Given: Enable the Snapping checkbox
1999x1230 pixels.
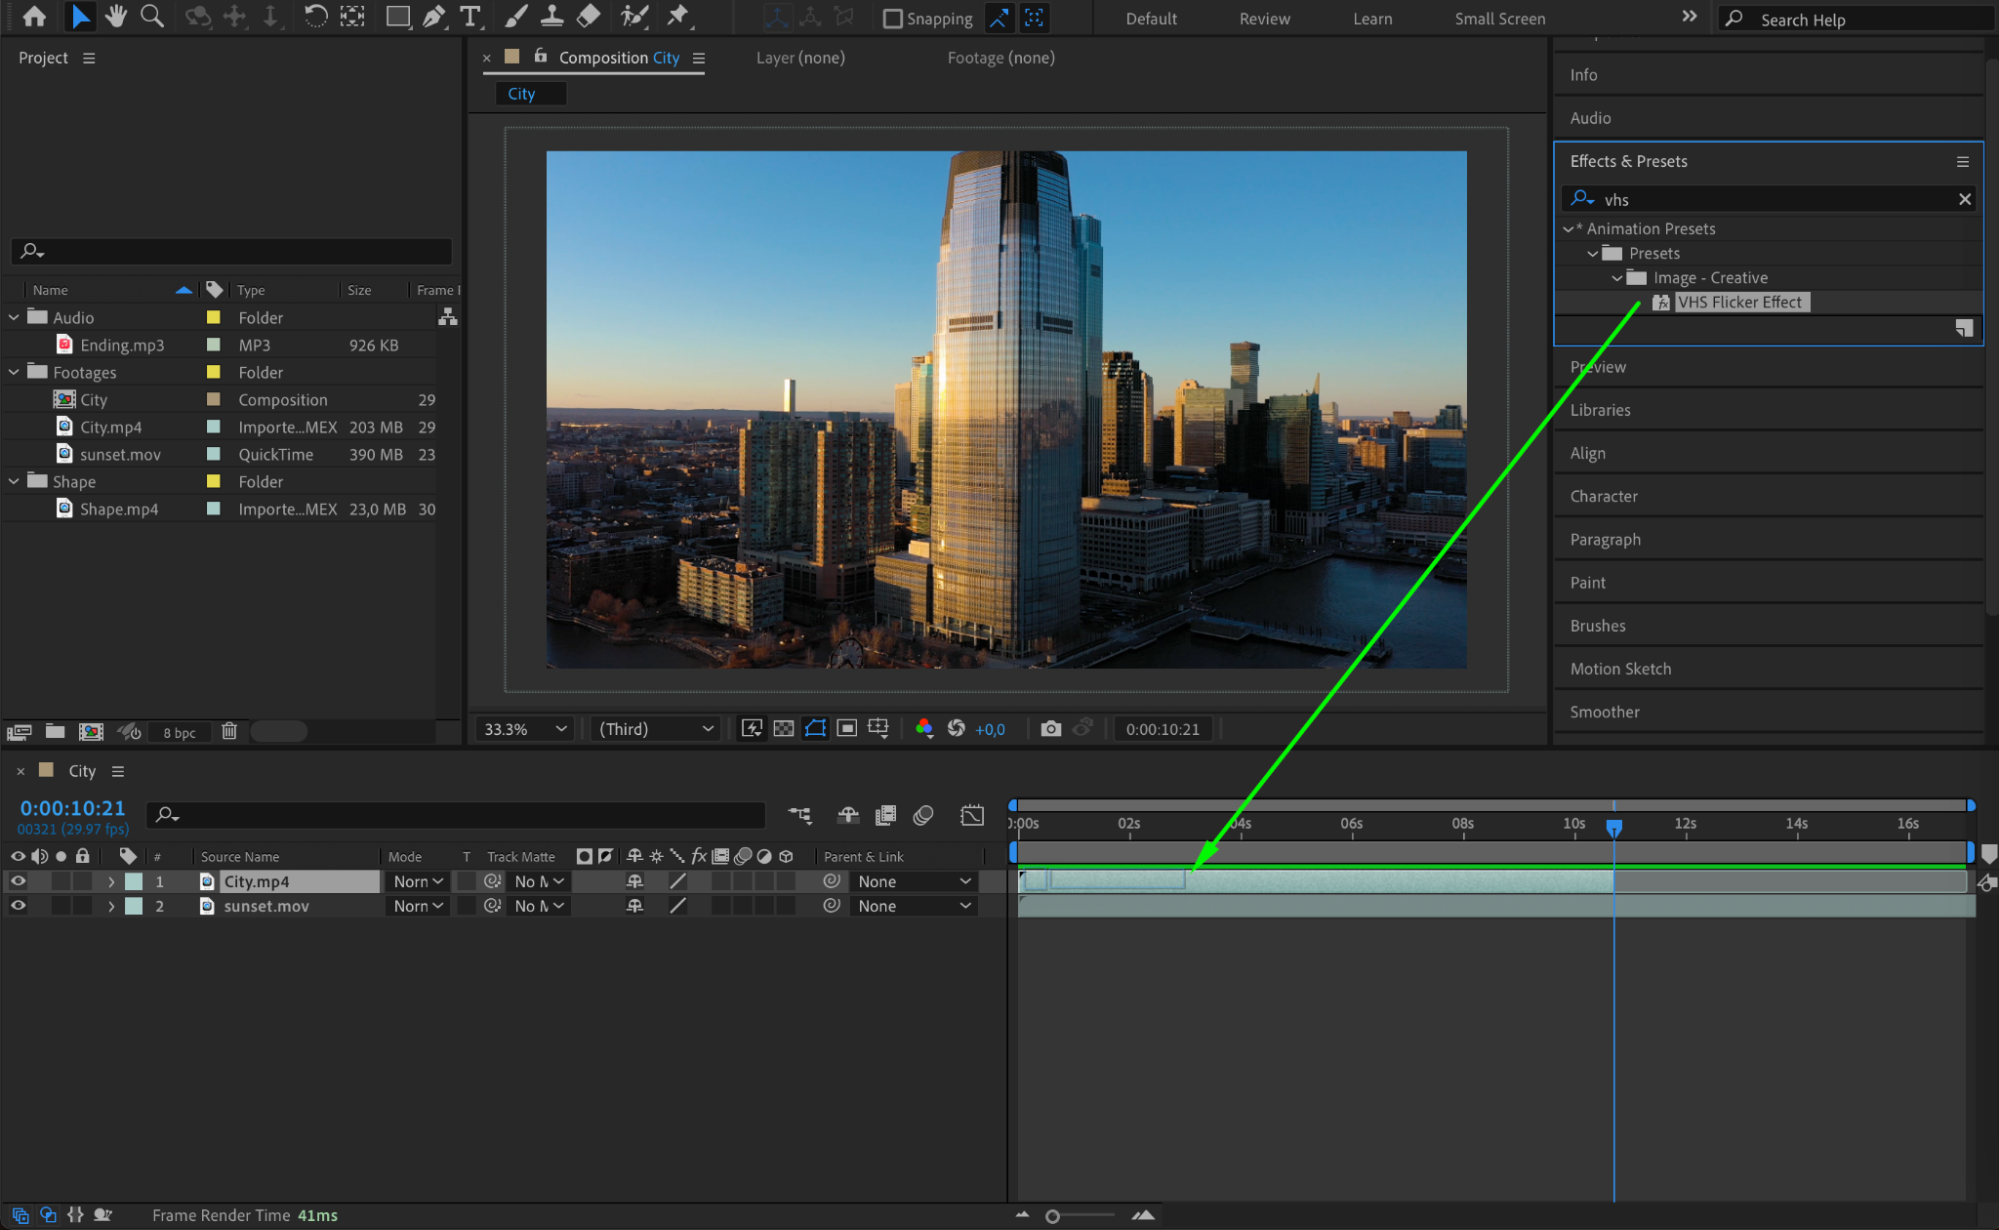Looking at the screenshot, I should coord(892,18).
